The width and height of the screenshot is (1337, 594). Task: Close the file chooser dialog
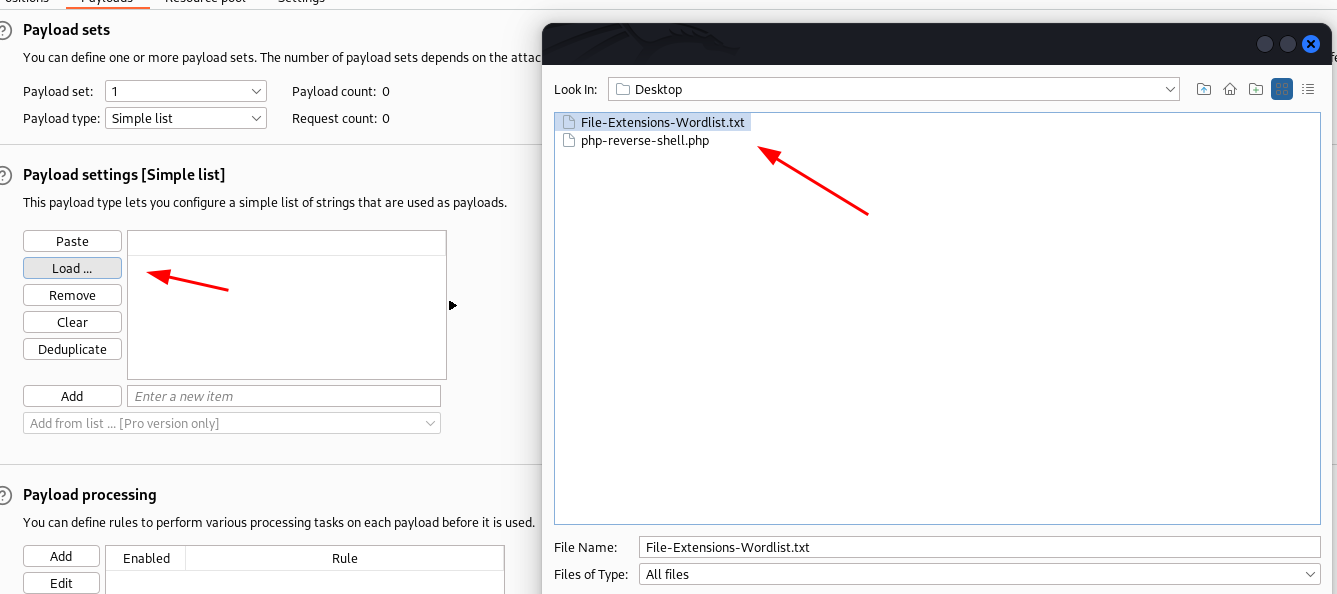(1311, 44)
